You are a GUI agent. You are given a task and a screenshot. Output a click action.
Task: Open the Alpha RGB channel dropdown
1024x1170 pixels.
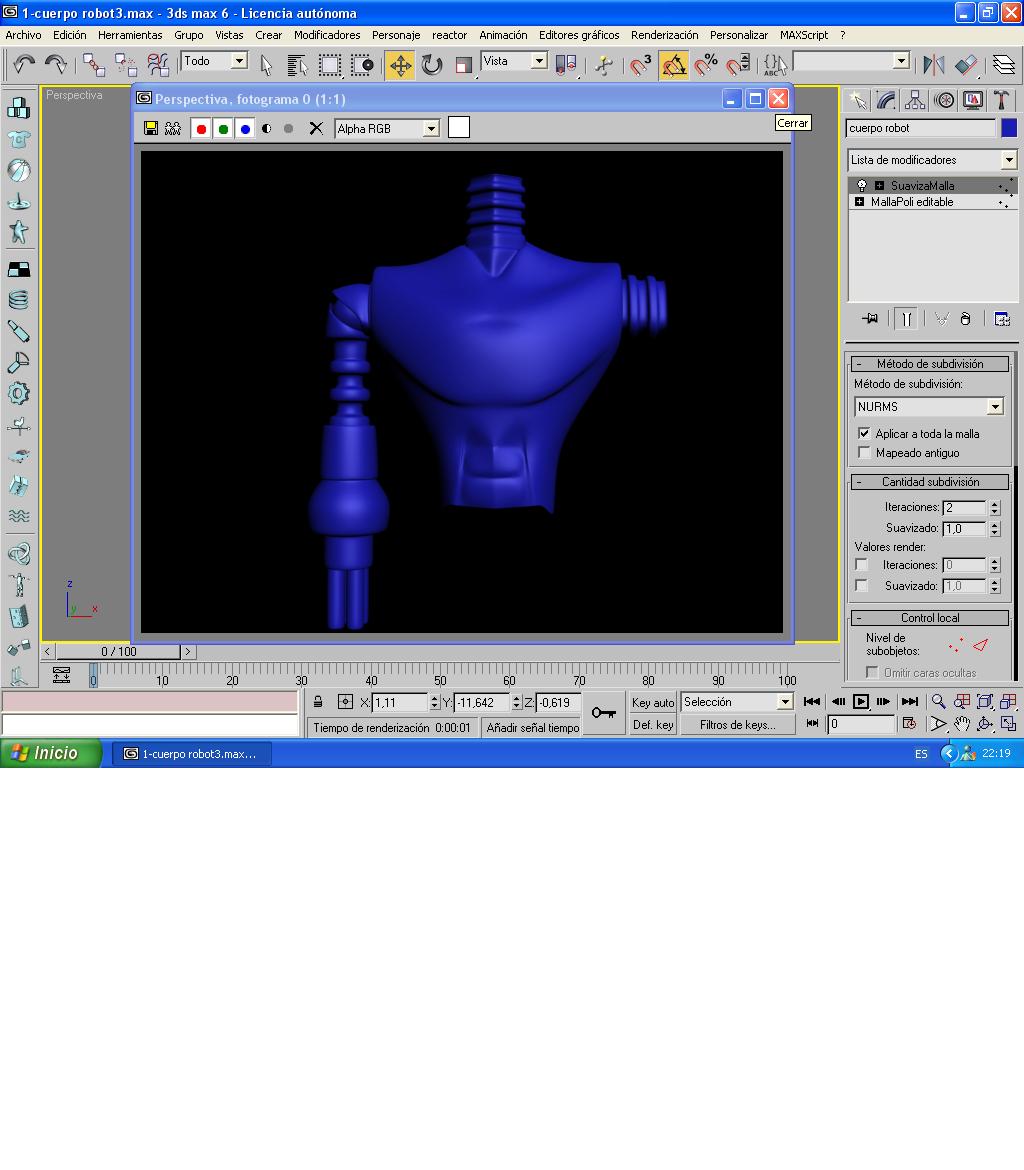click(x=431, y=129)
